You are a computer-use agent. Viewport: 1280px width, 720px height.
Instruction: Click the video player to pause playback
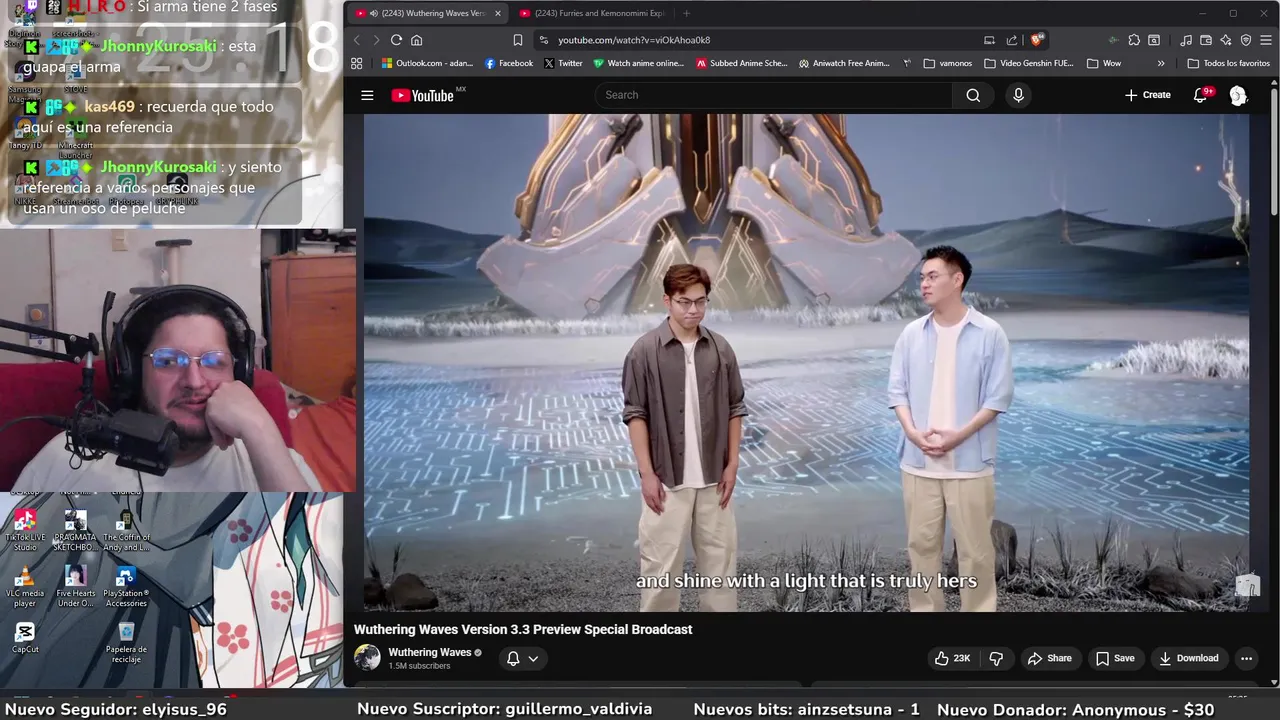point(806,362)
